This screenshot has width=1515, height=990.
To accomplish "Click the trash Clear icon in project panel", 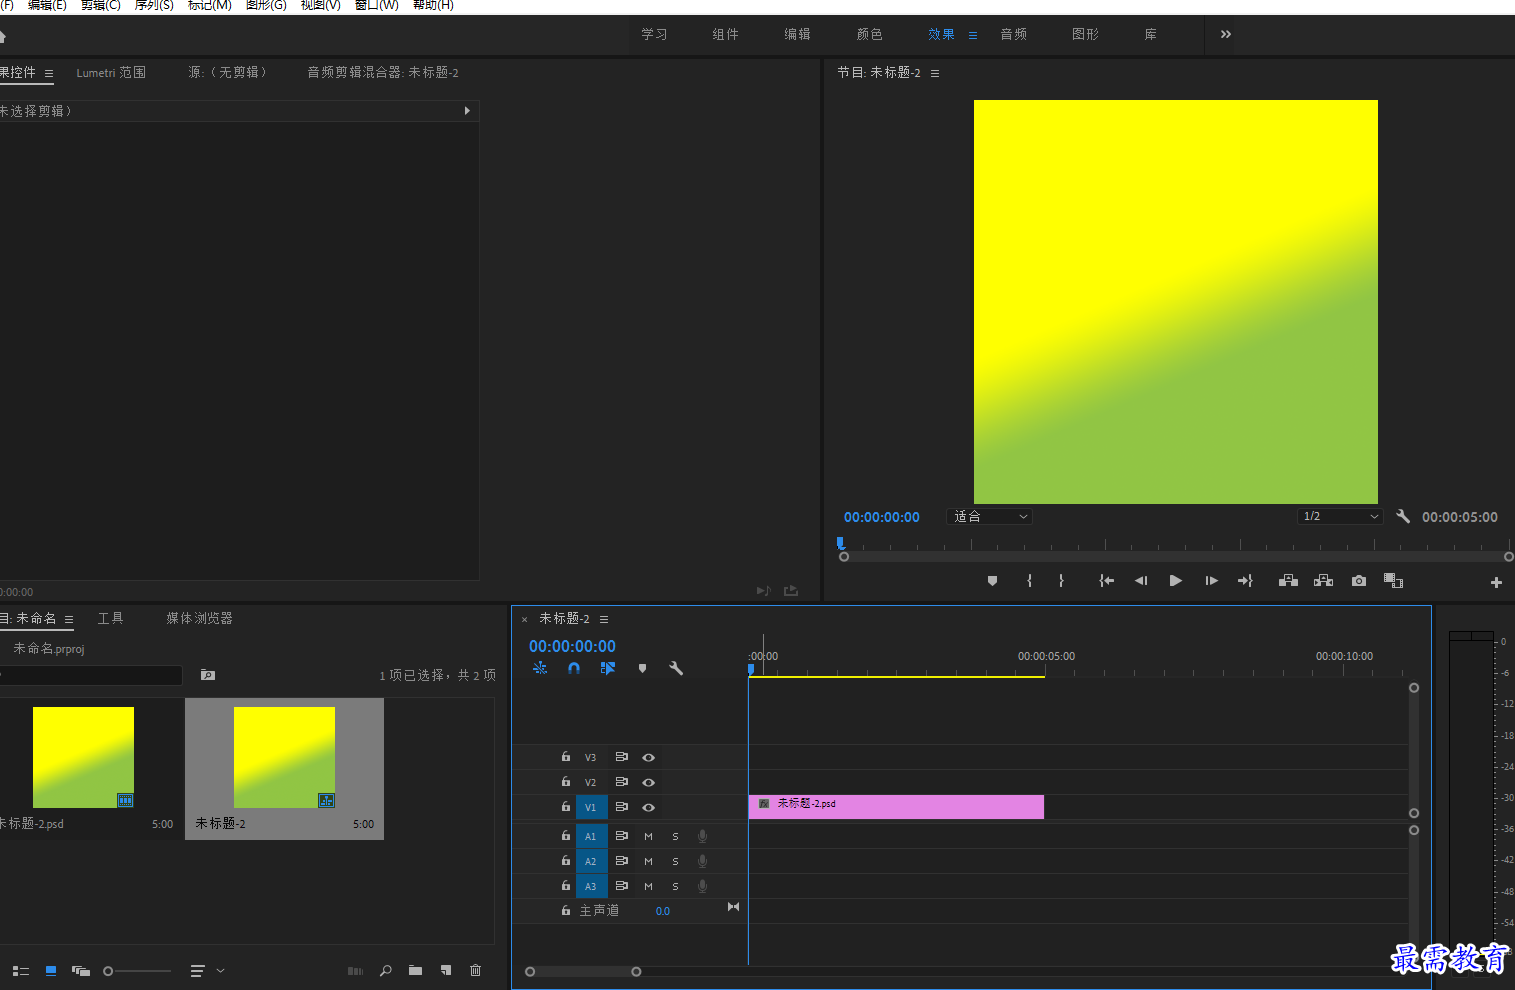I will [x=476, y=970].
